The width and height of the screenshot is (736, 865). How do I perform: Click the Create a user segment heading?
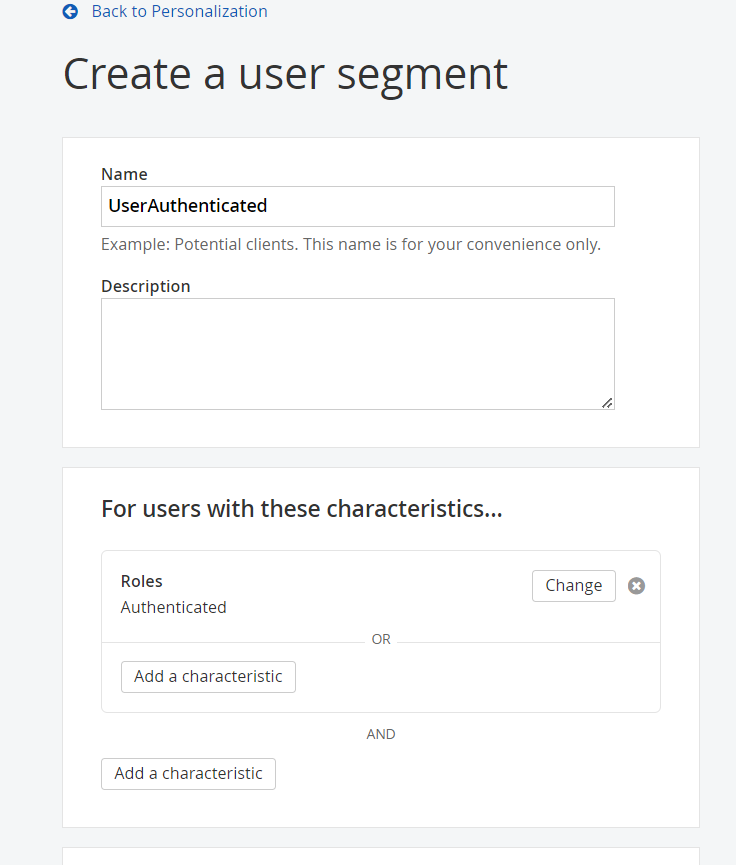pos(285,74)
